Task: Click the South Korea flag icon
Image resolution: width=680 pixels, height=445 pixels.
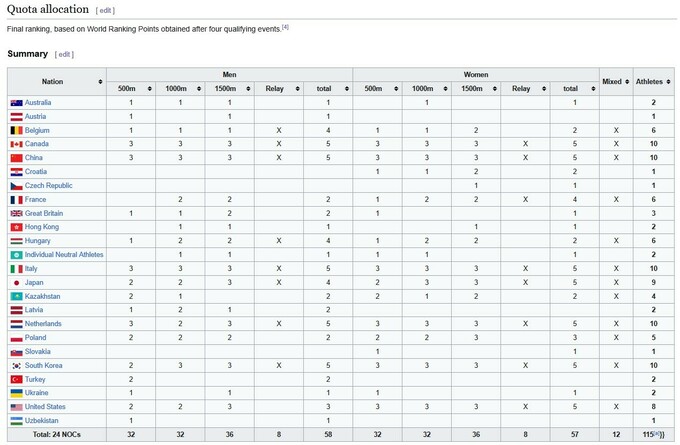Action: [16, 366]
